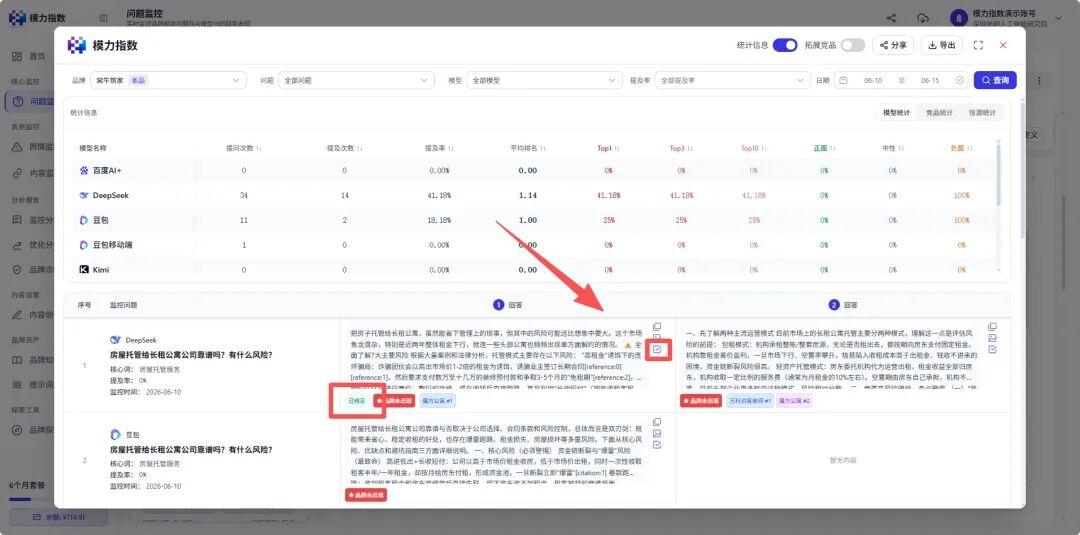This screenshot has height=535, width=1080.
Task: Copy the DeepSeek second answer text
Action: pyautogui.click(x=992, y=327)
